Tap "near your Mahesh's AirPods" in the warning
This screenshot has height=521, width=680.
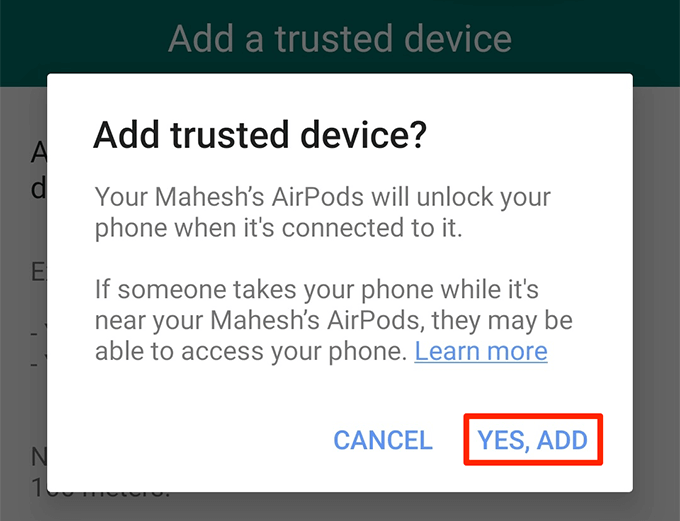[x=258, y=320]
